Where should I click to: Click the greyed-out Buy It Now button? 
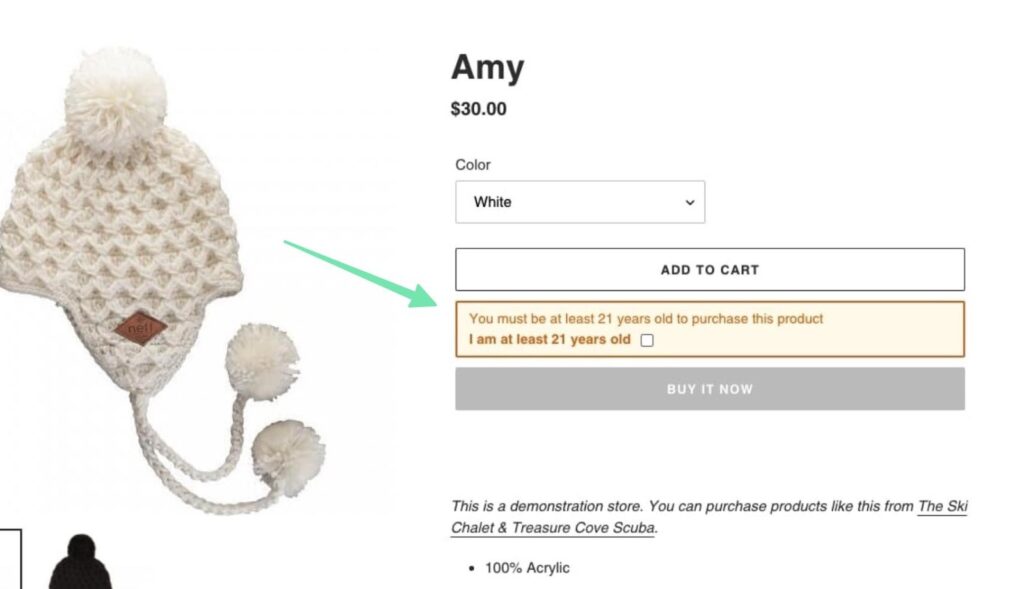709,389
